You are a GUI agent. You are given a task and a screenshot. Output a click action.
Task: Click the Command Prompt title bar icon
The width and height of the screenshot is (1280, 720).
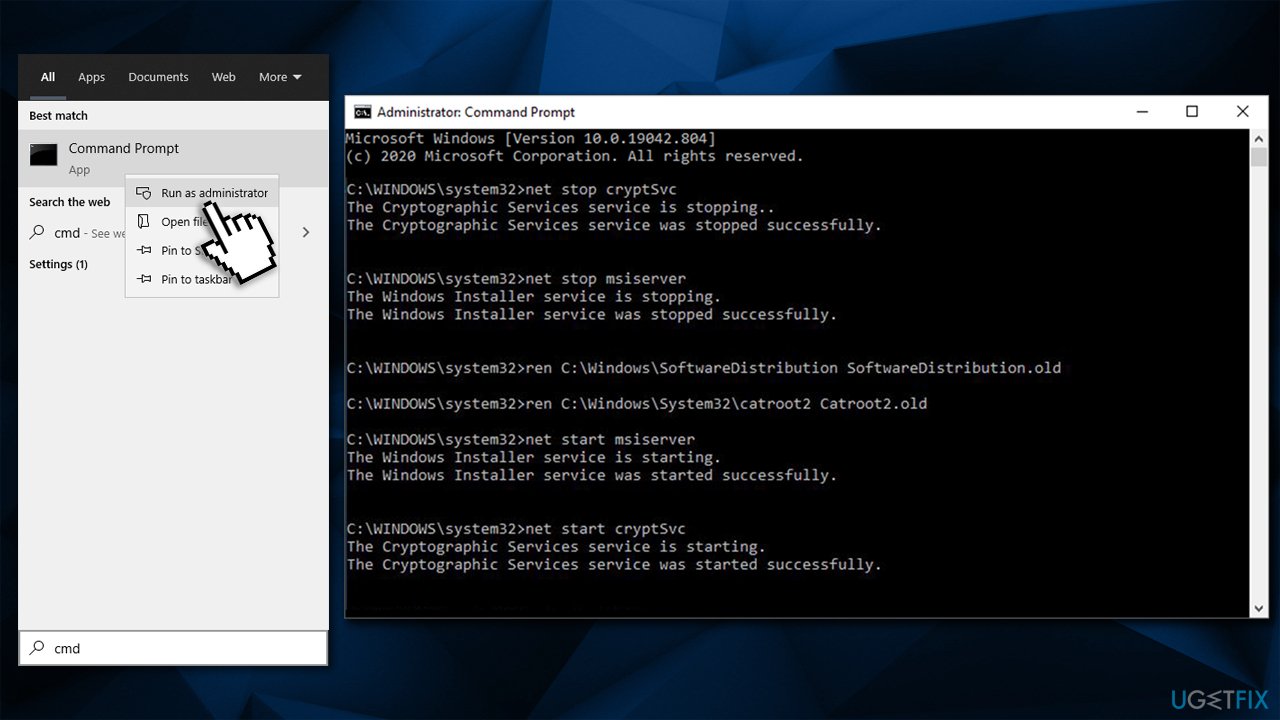click(363, 112)
